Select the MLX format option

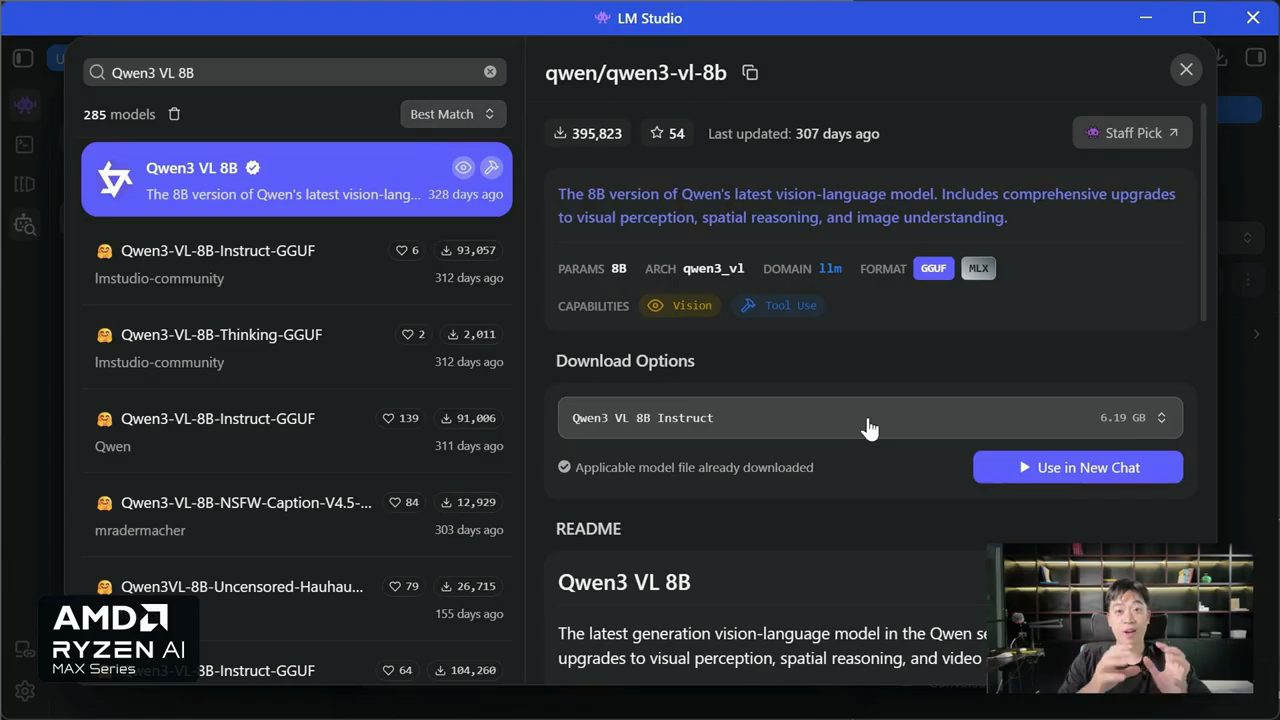point(978,268)
